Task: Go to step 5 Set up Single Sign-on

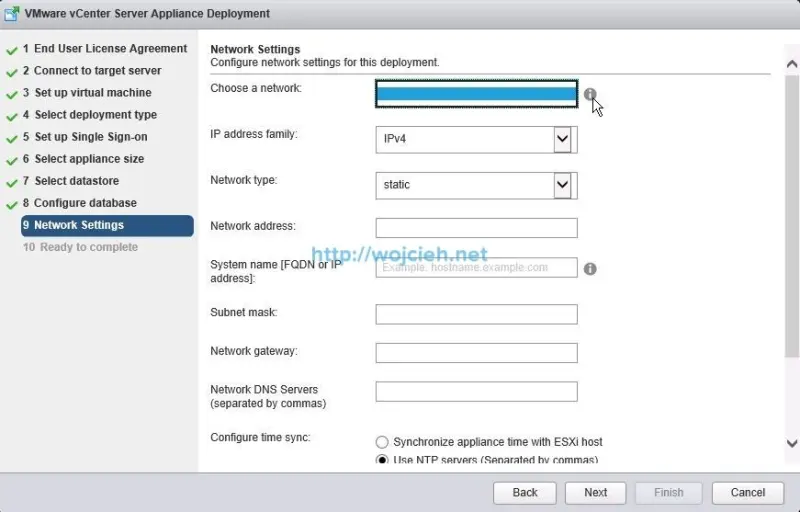Action: [85, 137]
